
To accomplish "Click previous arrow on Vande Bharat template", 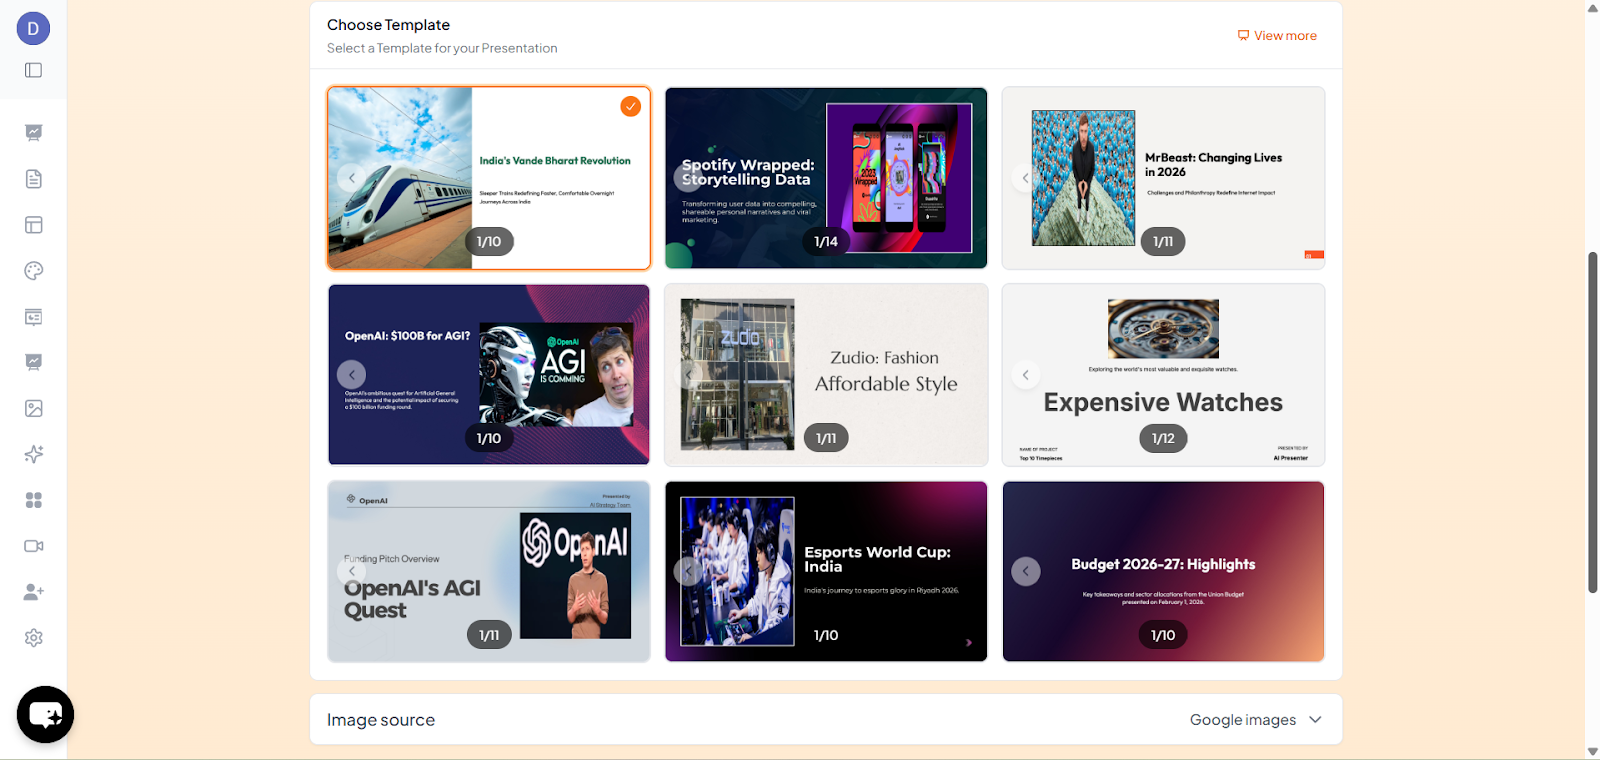I will tap(351, 178).
